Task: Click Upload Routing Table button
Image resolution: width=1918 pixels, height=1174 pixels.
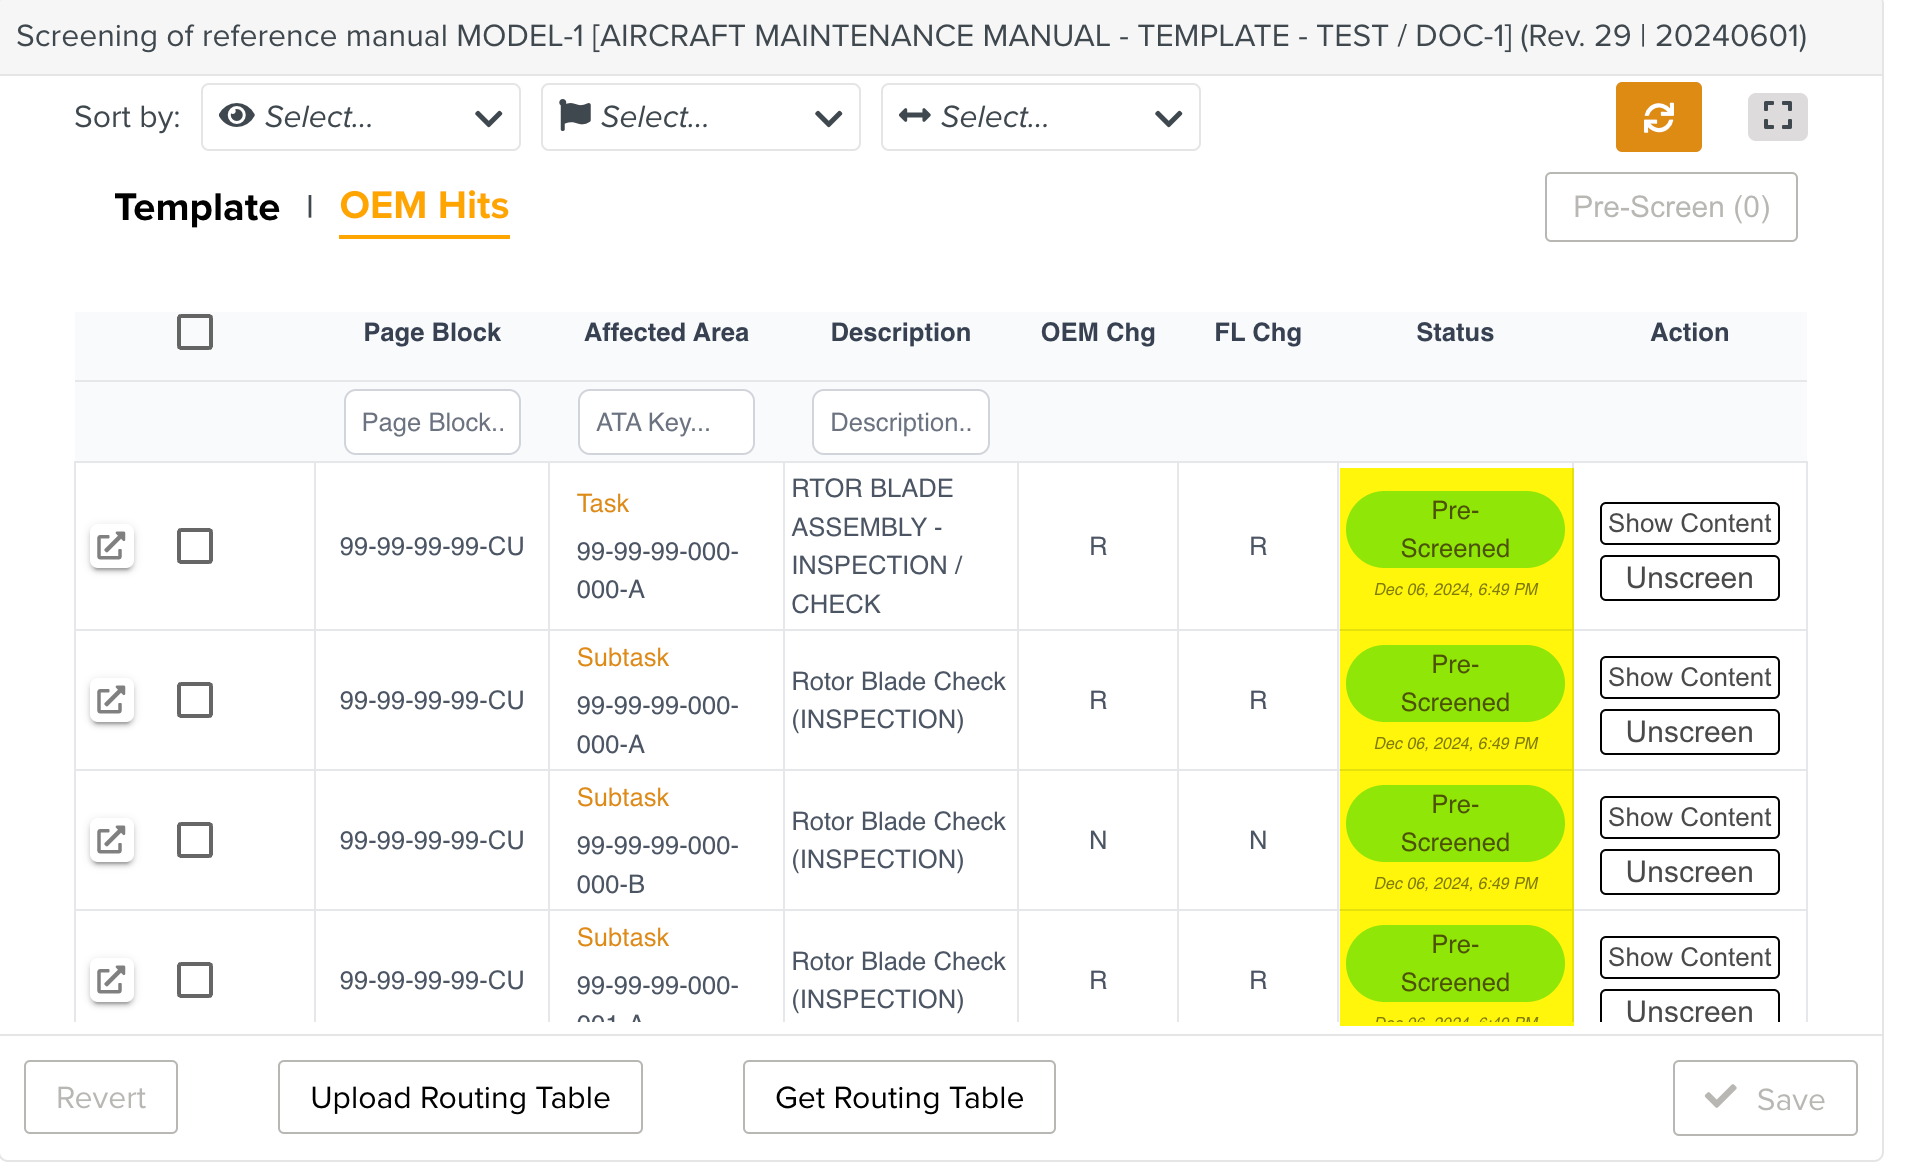Action: point(460,1097)
